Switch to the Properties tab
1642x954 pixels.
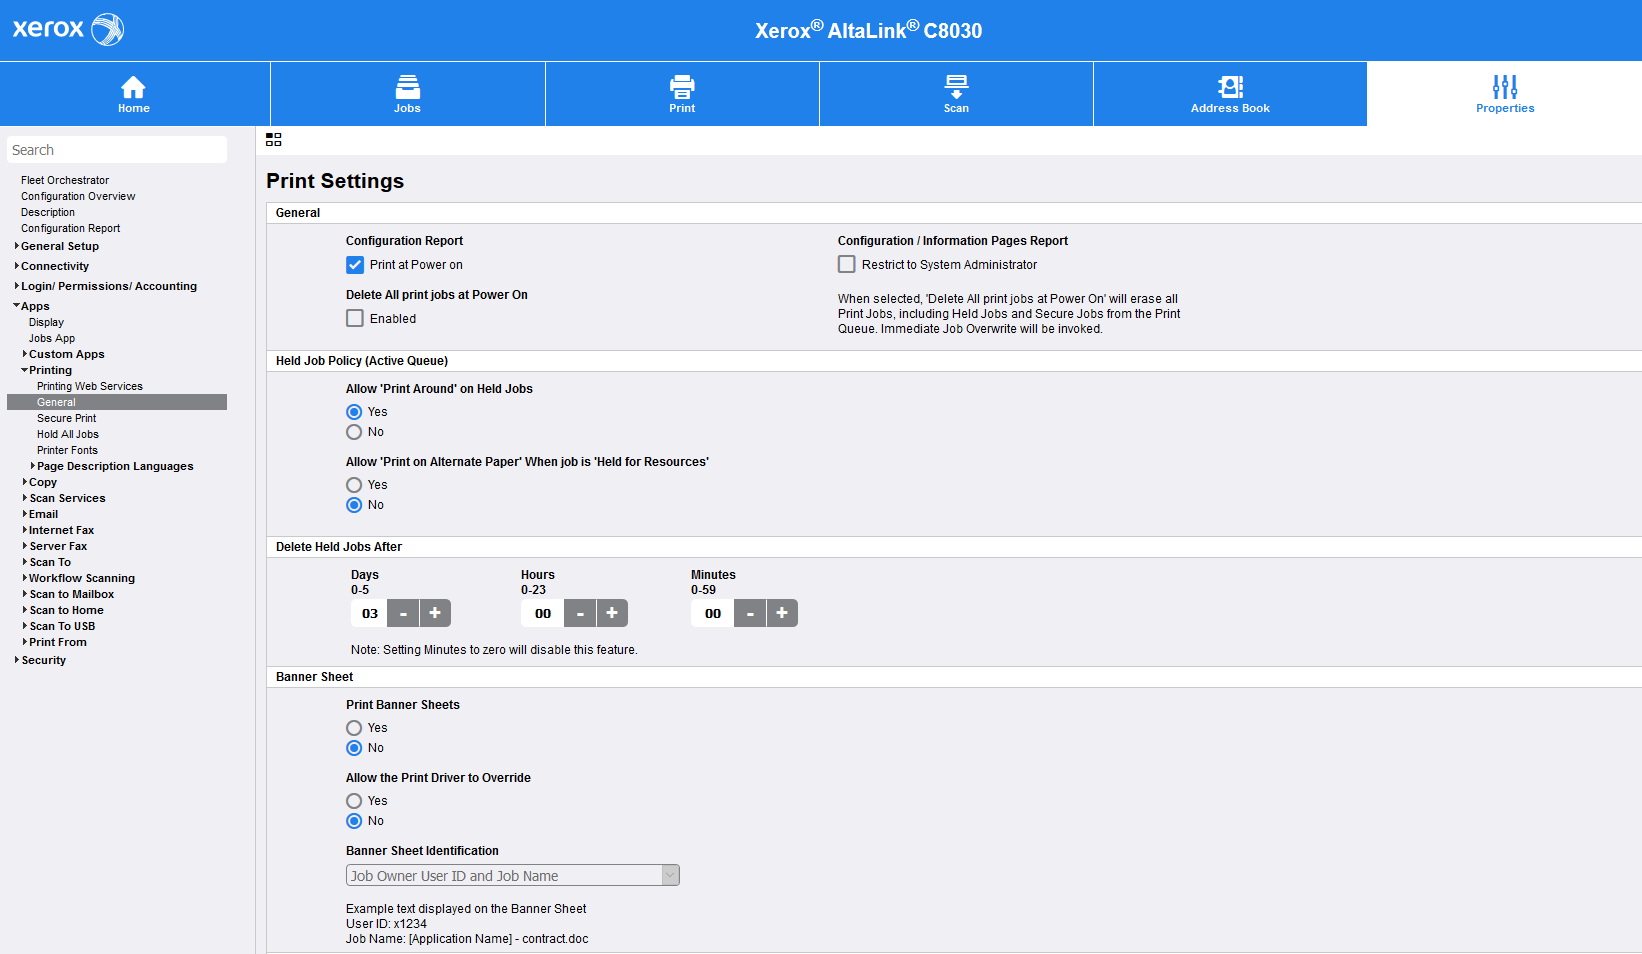click(1504, 93)
